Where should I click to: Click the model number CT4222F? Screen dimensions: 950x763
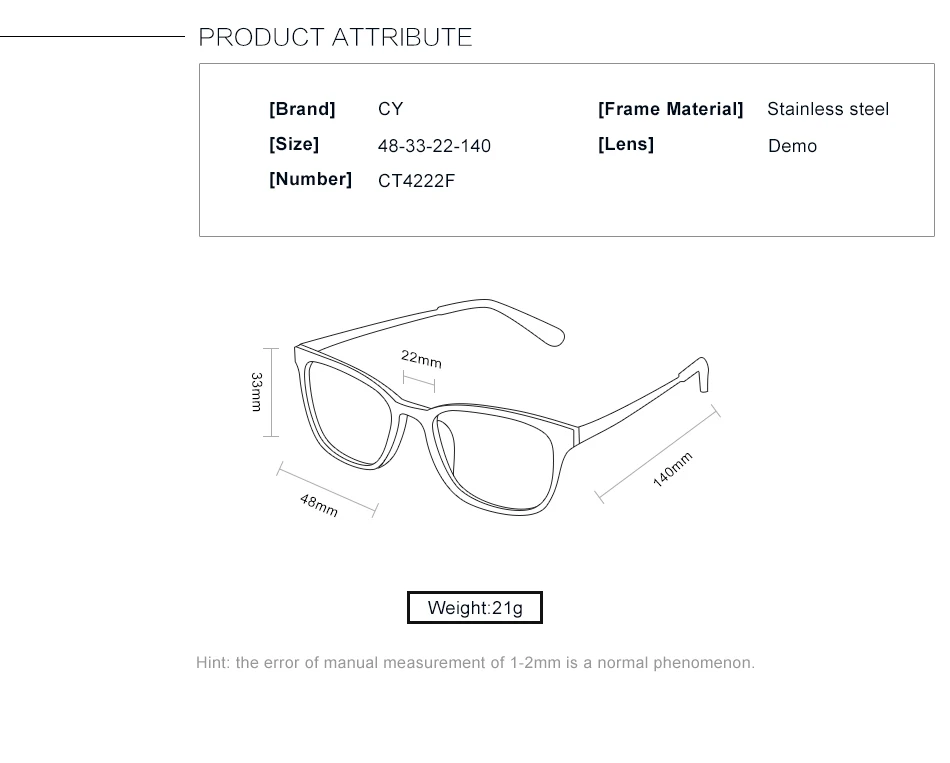(x=416, y=181)
